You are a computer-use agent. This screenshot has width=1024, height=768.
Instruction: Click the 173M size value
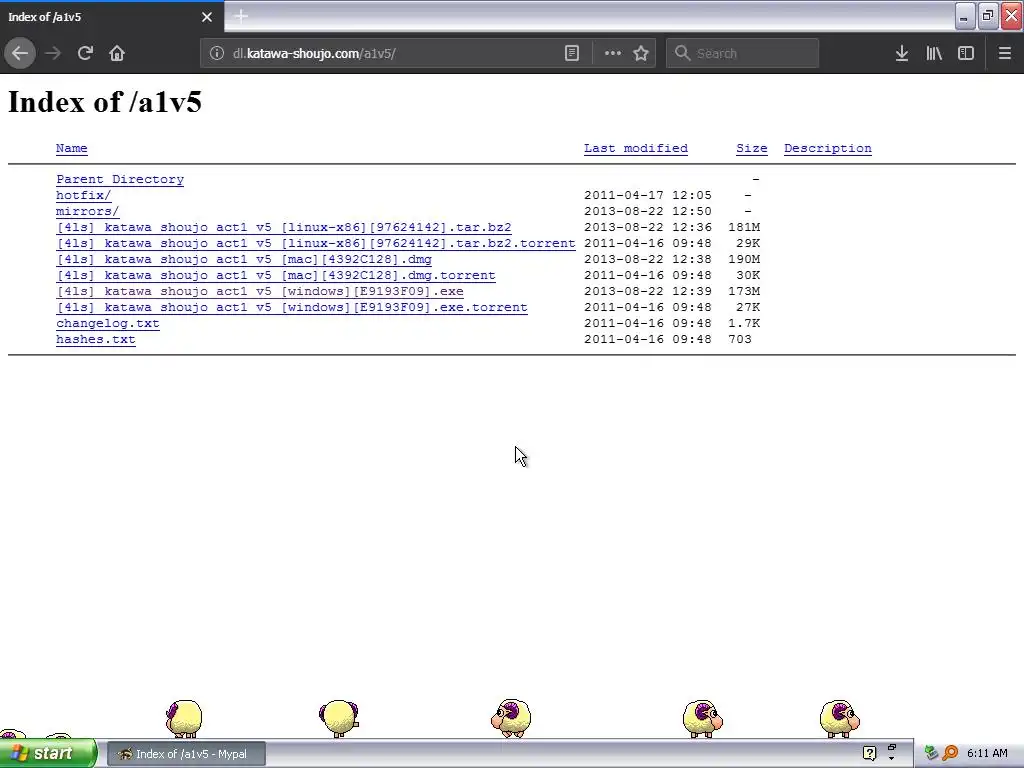[744, 291]
